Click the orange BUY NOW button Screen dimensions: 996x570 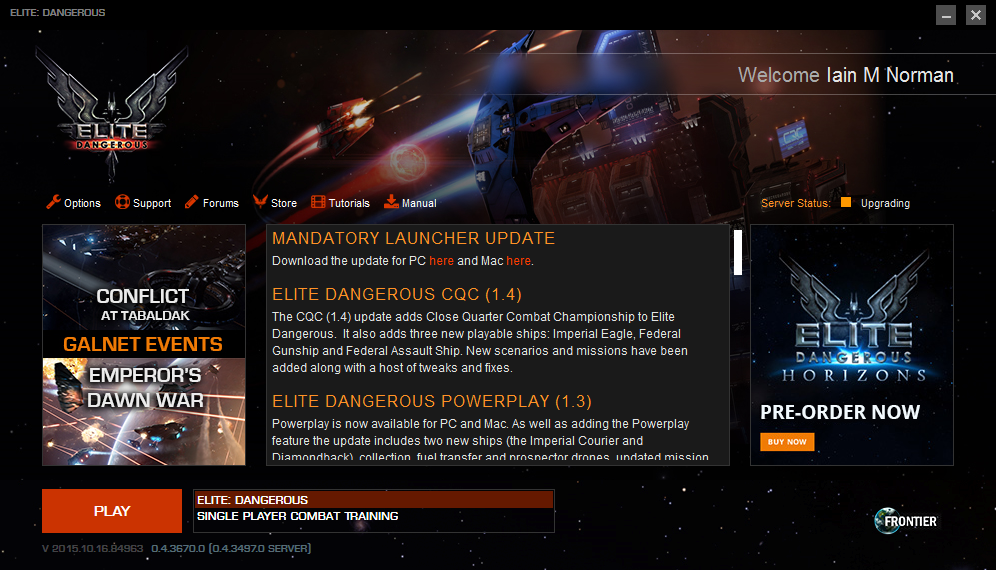tap(787, 442)
